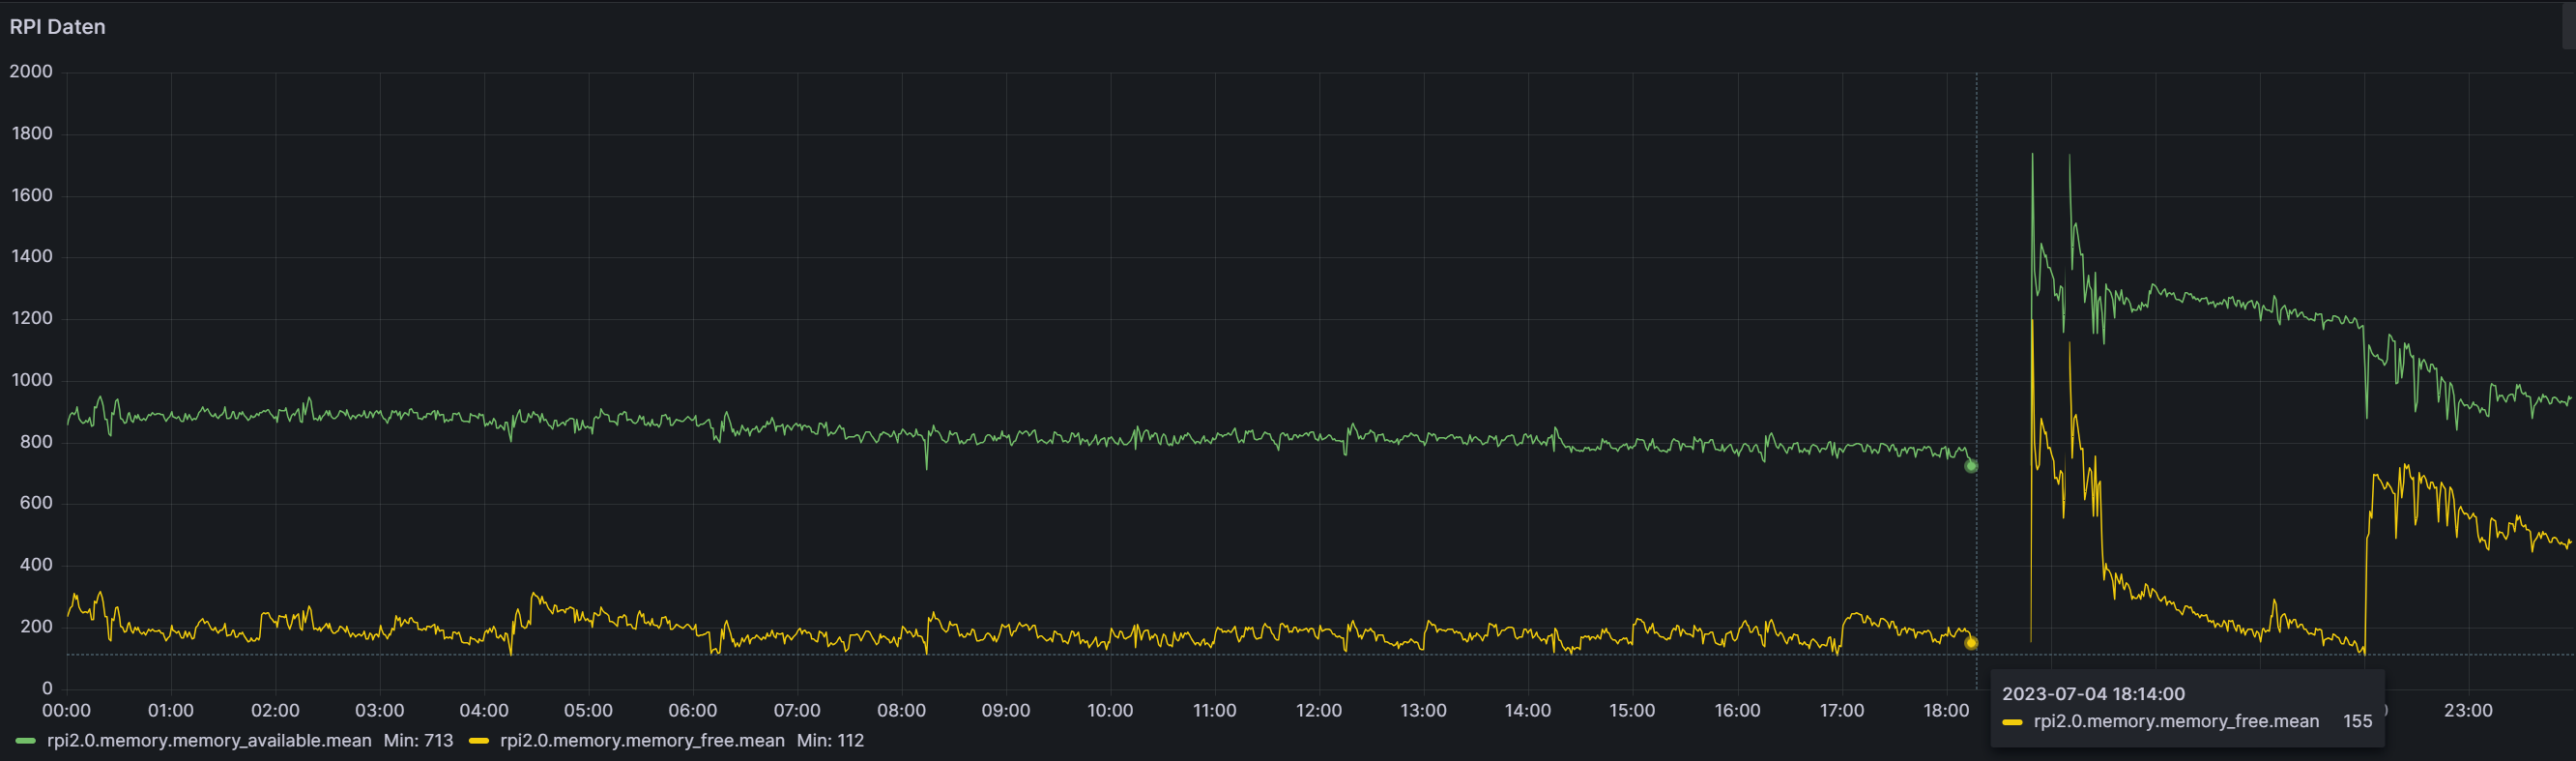This screenshot has height=761, width=2576.
Task: Click the Min: 112 legend value
Action: [830, 741]
